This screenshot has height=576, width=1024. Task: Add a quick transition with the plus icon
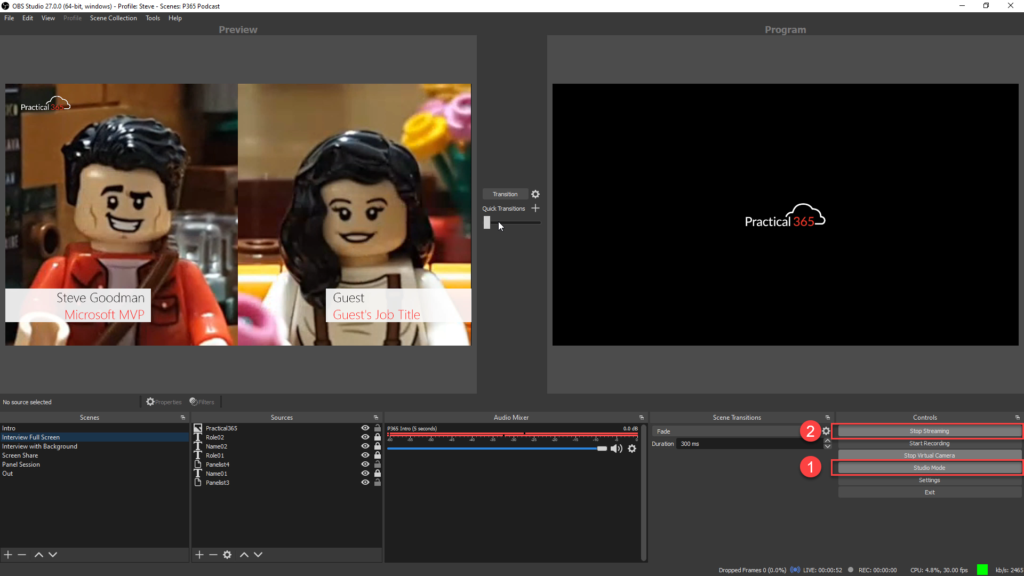(536, 208)
